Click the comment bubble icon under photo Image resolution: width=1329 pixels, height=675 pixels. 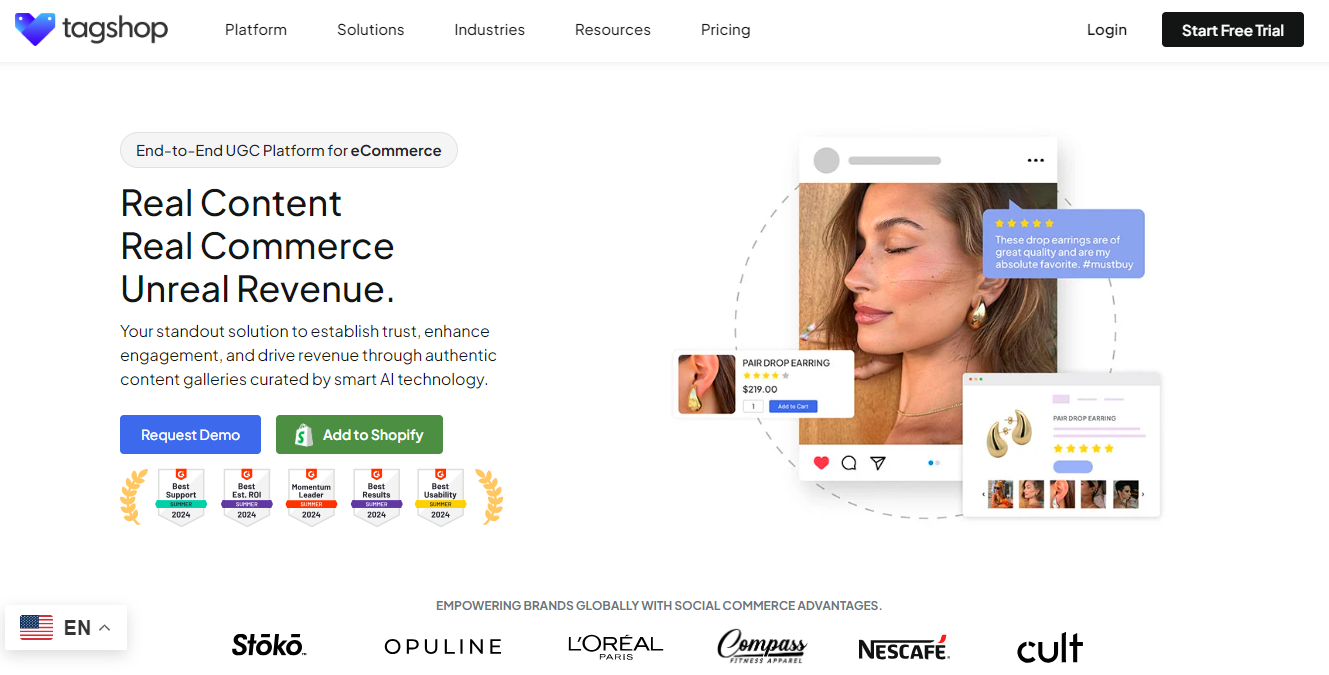[x=849, y=463]
